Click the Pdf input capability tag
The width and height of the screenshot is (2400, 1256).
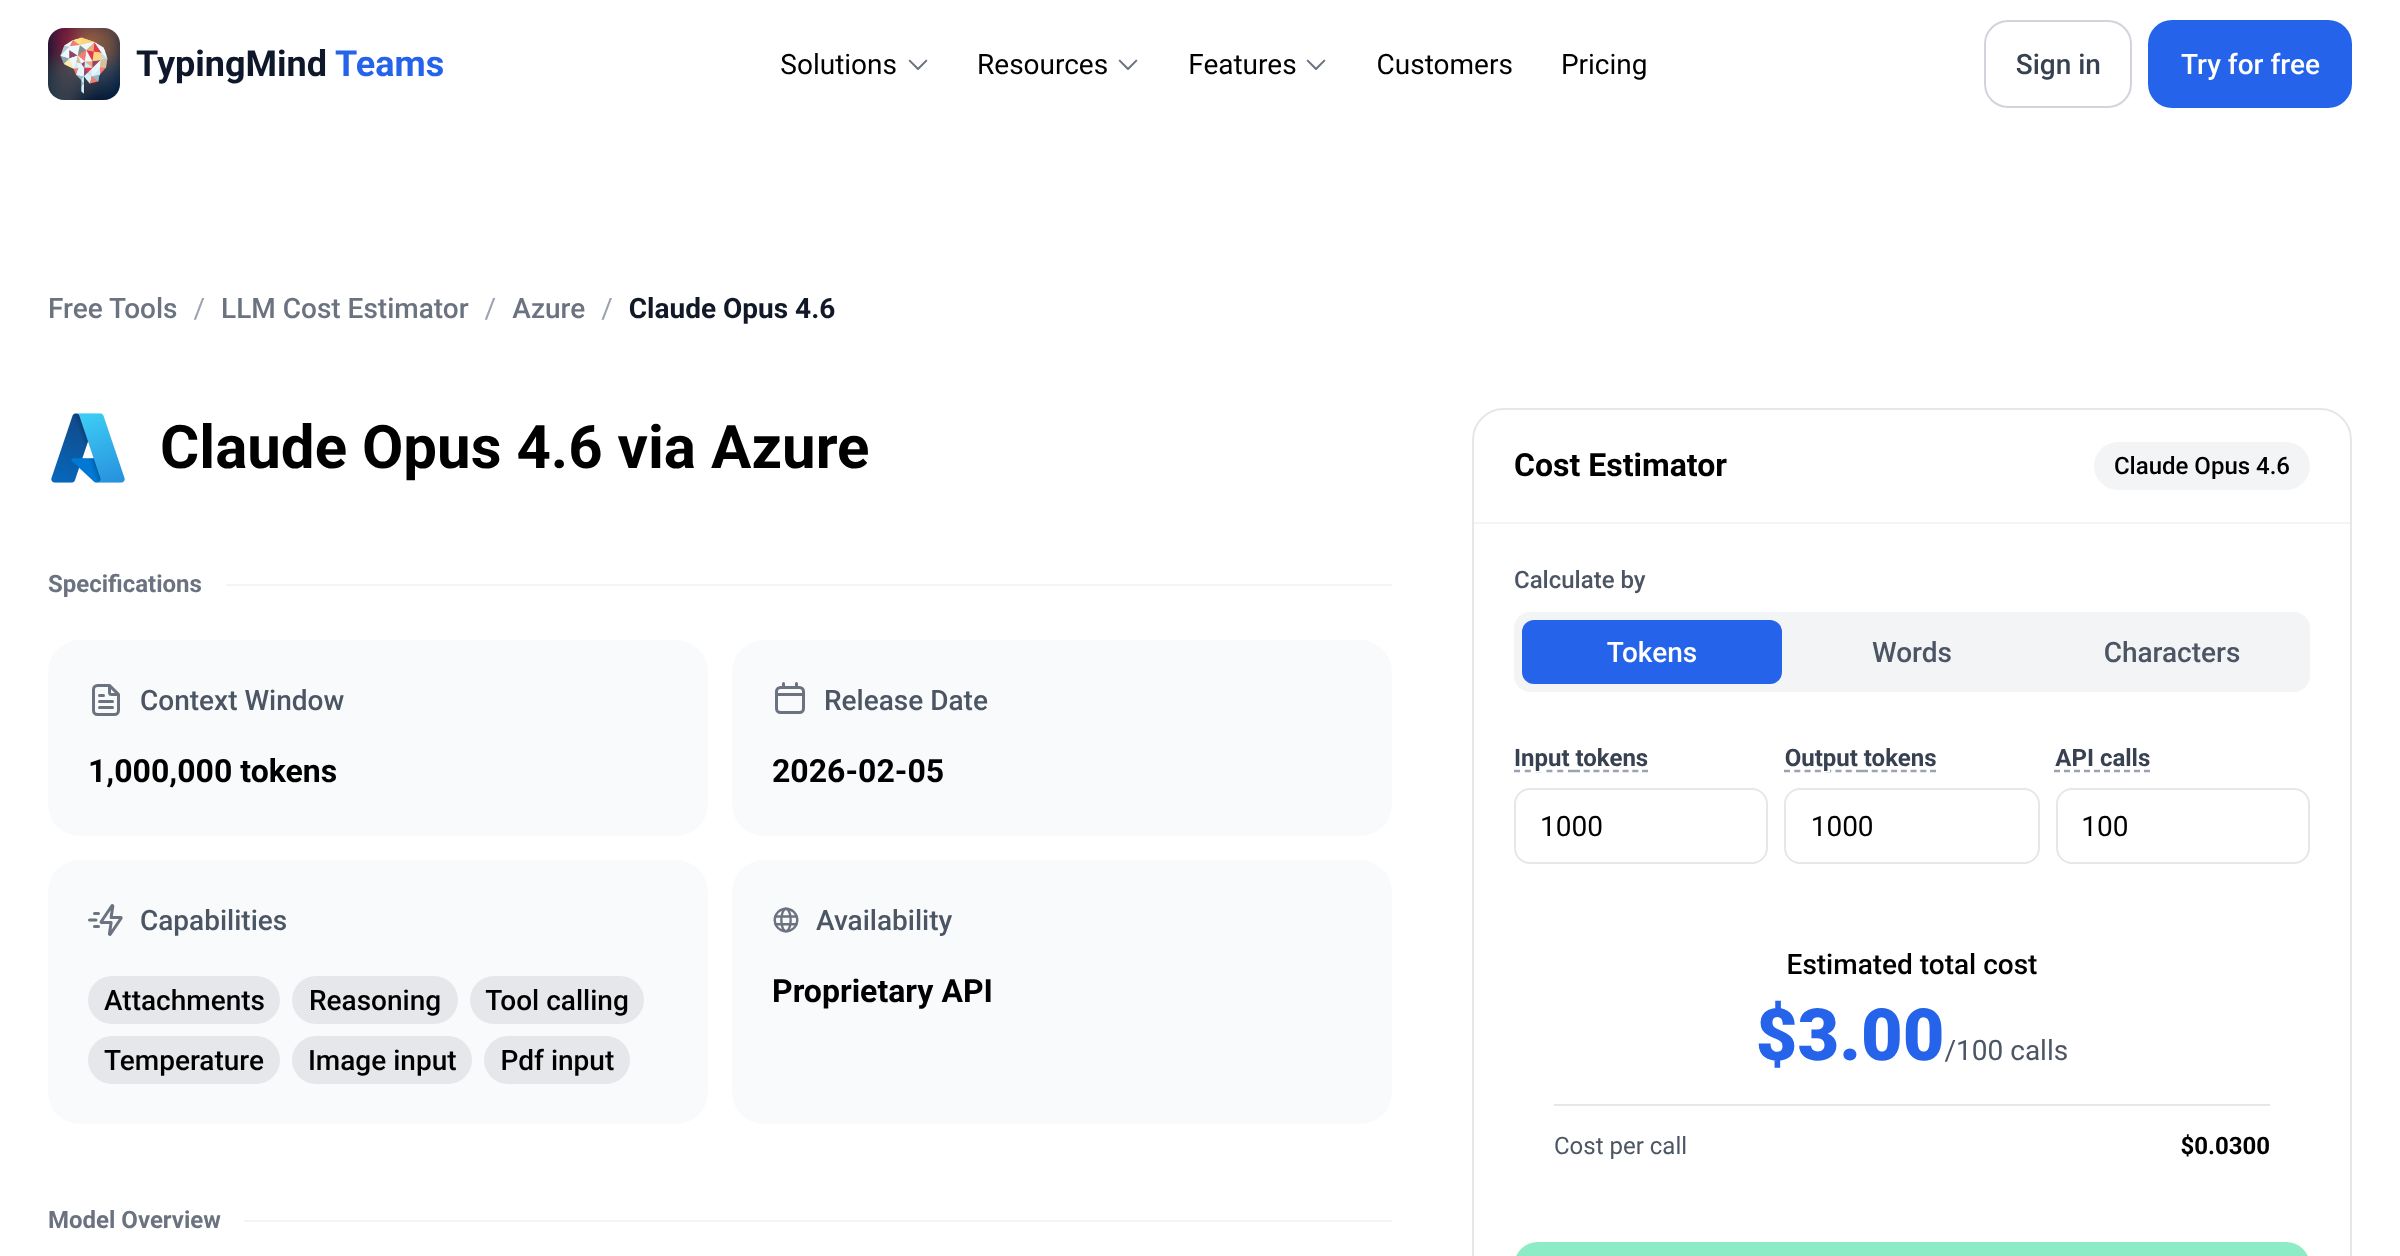557,1060
